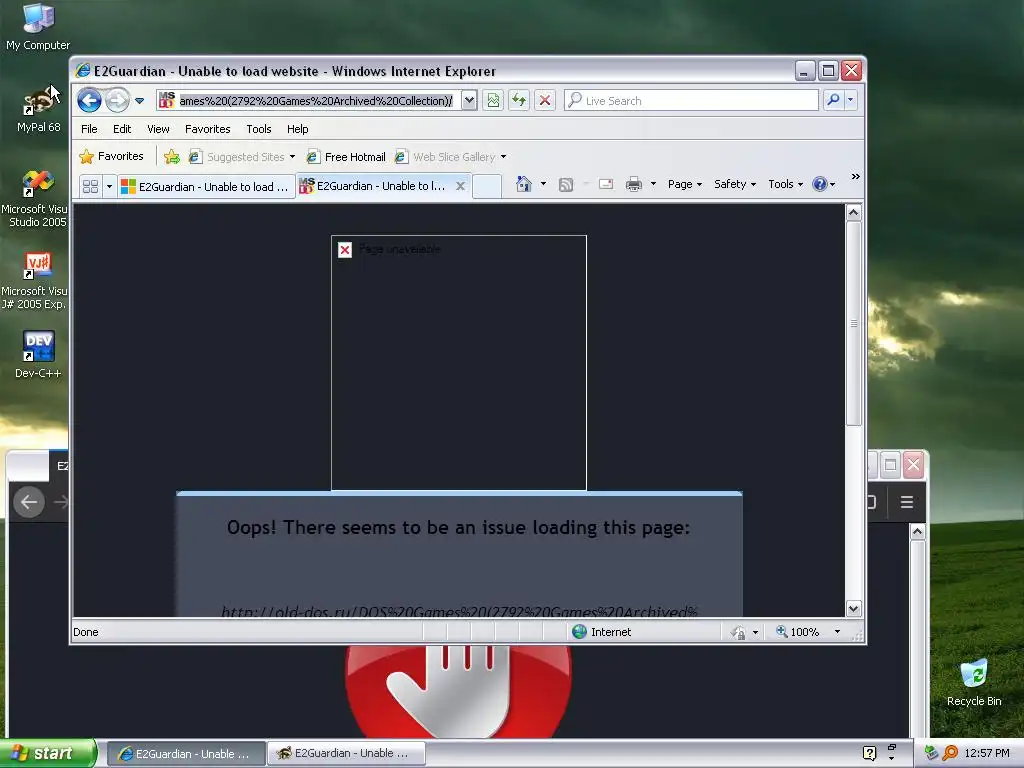
Task: Switch to MyPal E2Guardian taskbar button
Action: point(347,753)
